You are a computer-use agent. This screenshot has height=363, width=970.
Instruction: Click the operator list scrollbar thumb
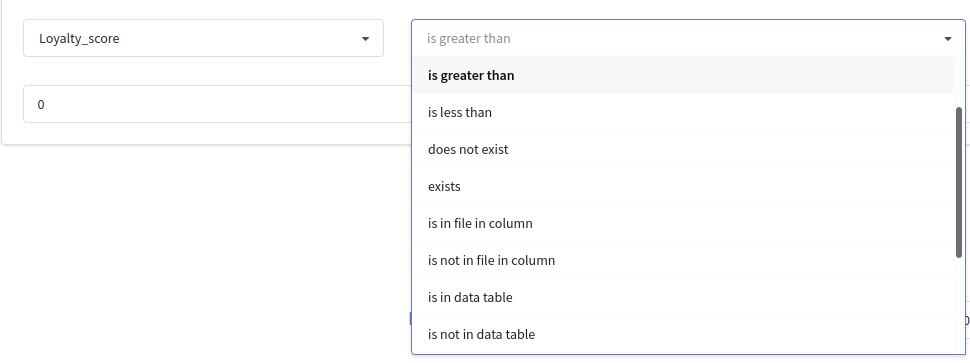point(959,182)
